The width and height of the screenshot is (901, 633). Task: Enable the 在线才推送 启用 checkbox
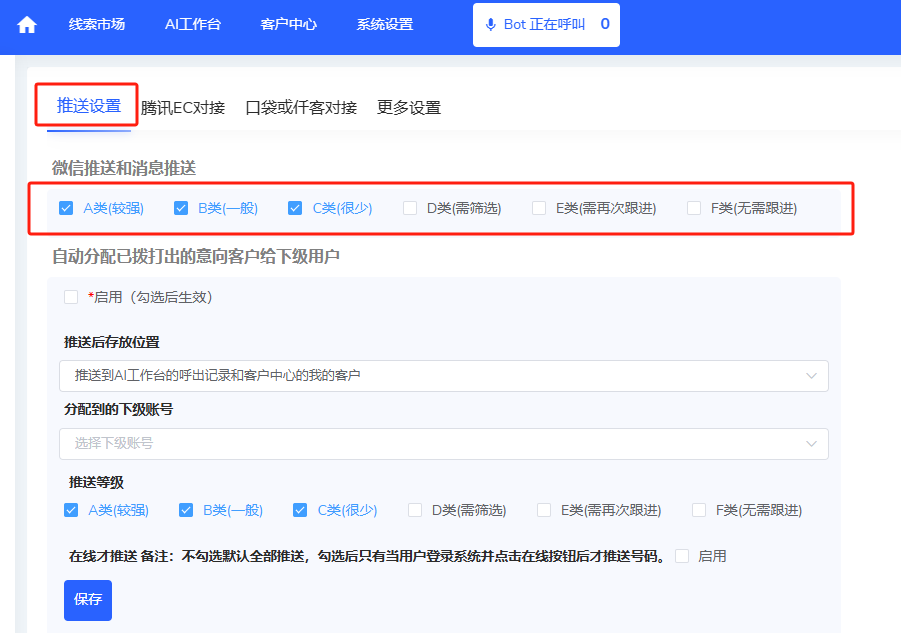[x=682, y=556]
